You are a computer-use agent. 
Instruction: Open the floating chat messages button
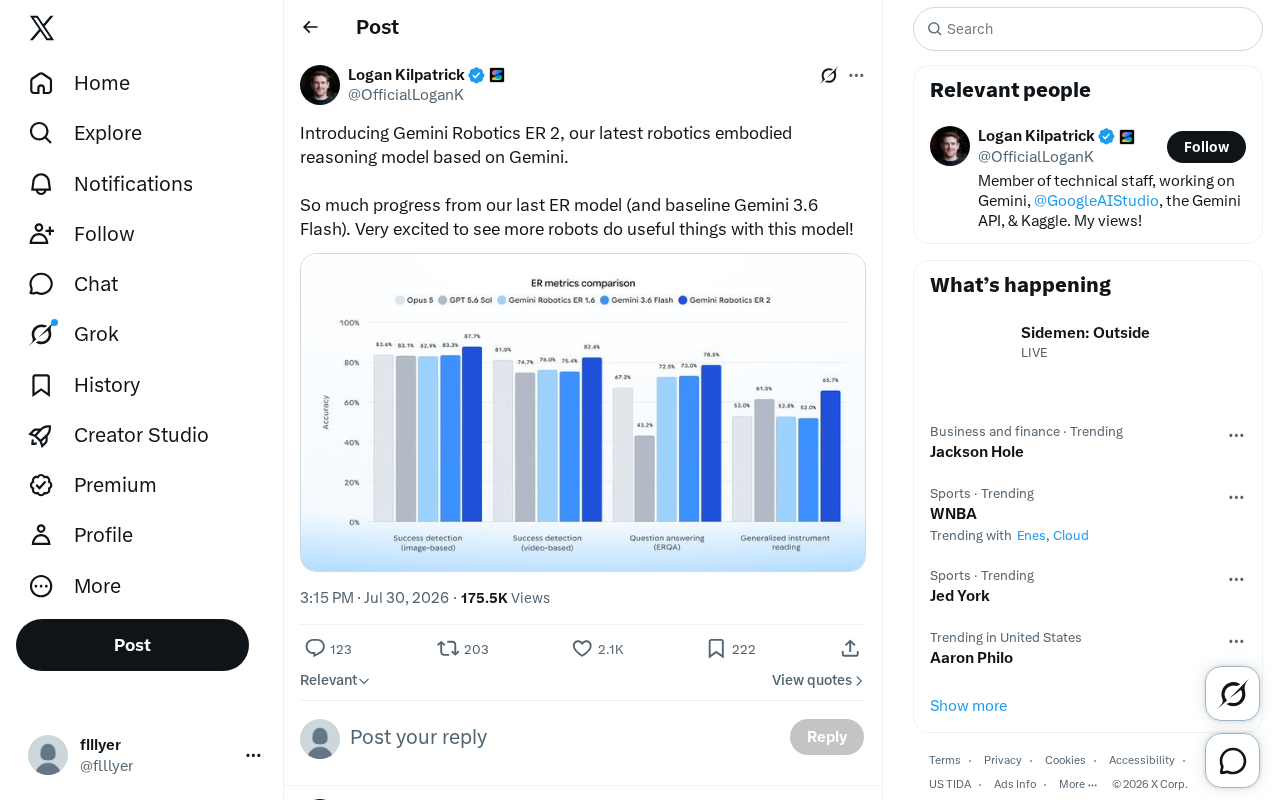(x=1232, y=761)
